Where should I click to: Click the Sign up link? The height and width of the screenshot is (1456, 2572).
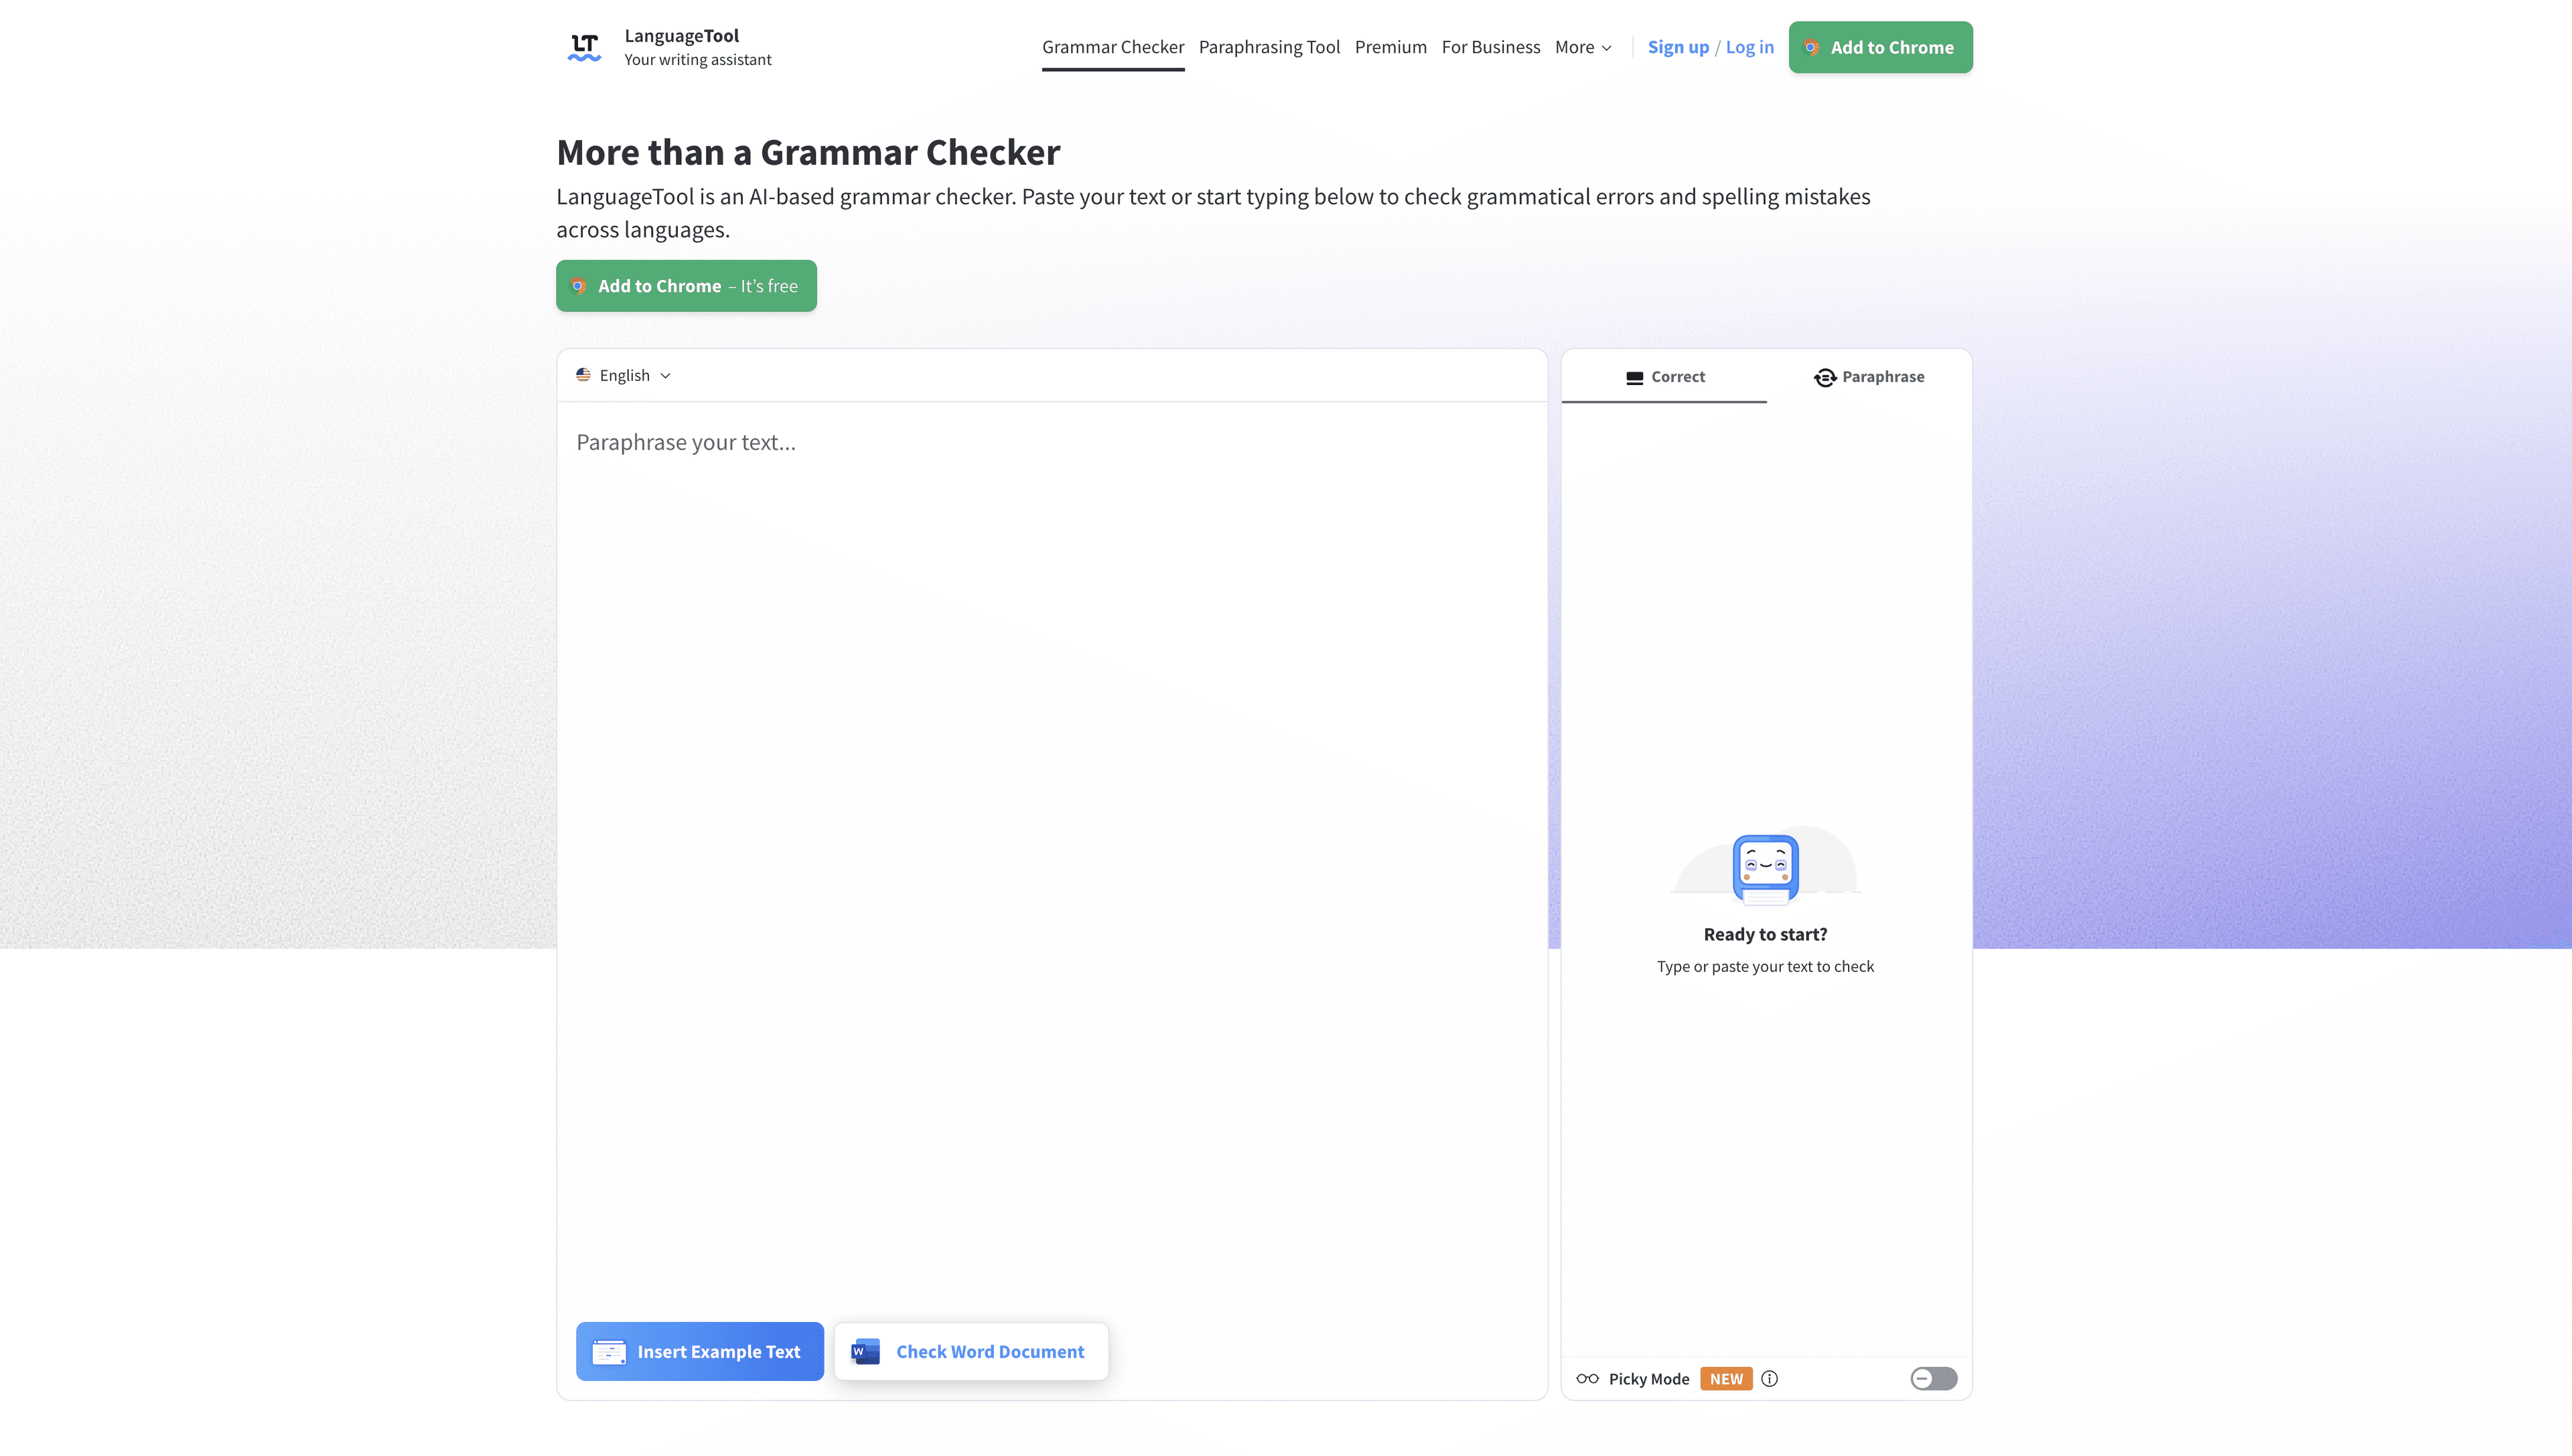click(1678, 47)
